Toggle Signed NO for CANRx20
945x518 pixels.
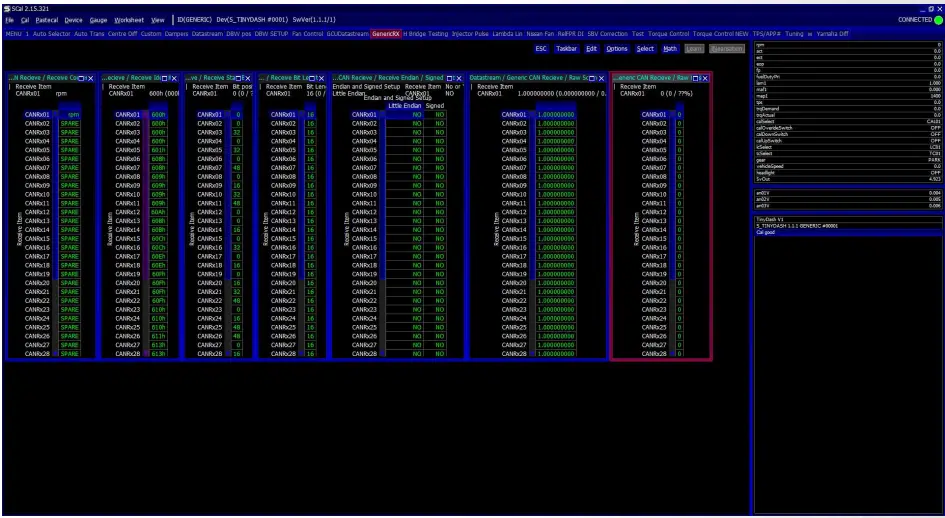(435, 283)
